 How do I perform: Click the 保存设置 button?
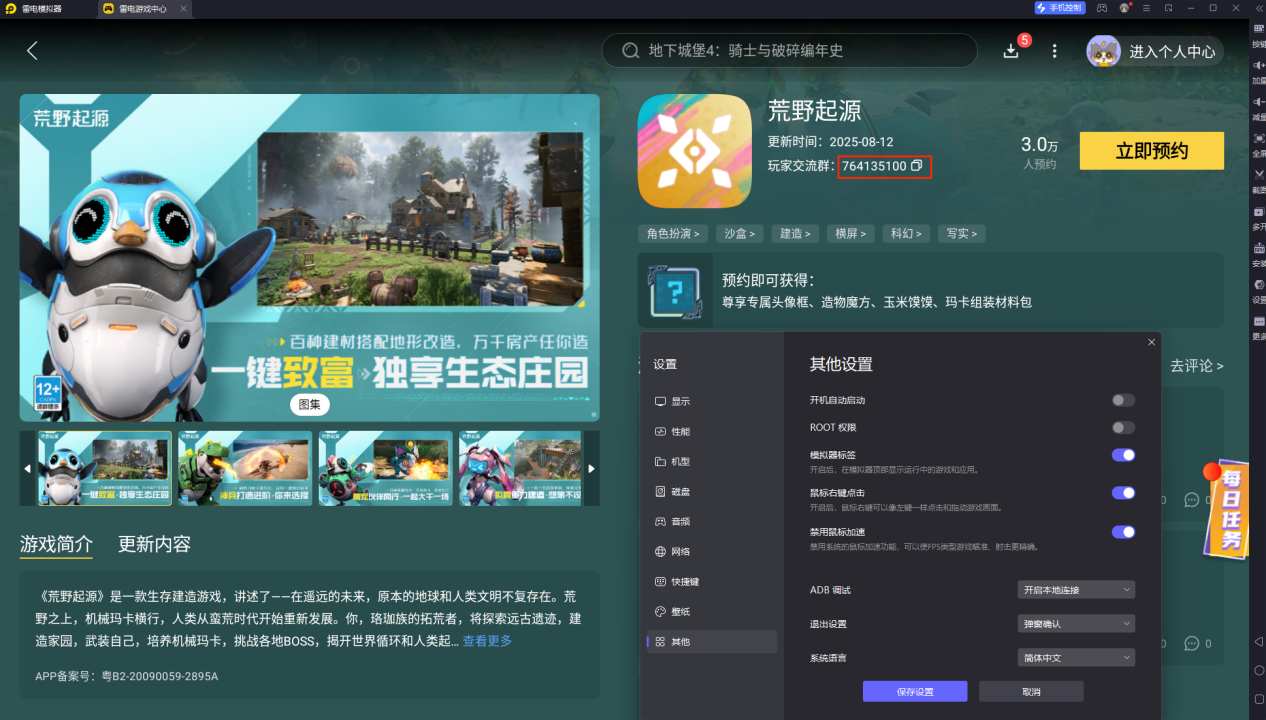click(x=915, y=691)
